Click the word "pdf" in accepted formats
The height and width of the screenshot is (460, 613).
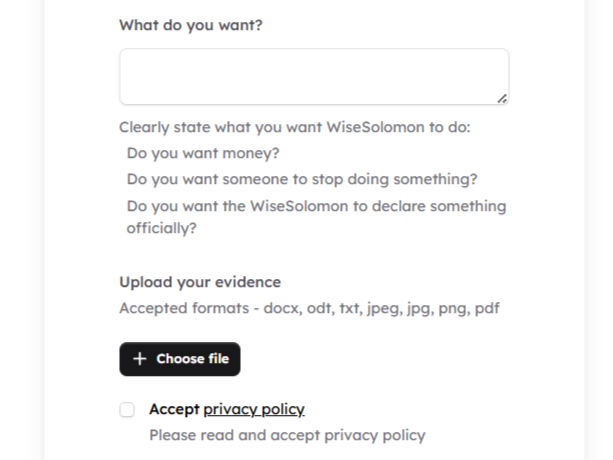tap(486, 308)
